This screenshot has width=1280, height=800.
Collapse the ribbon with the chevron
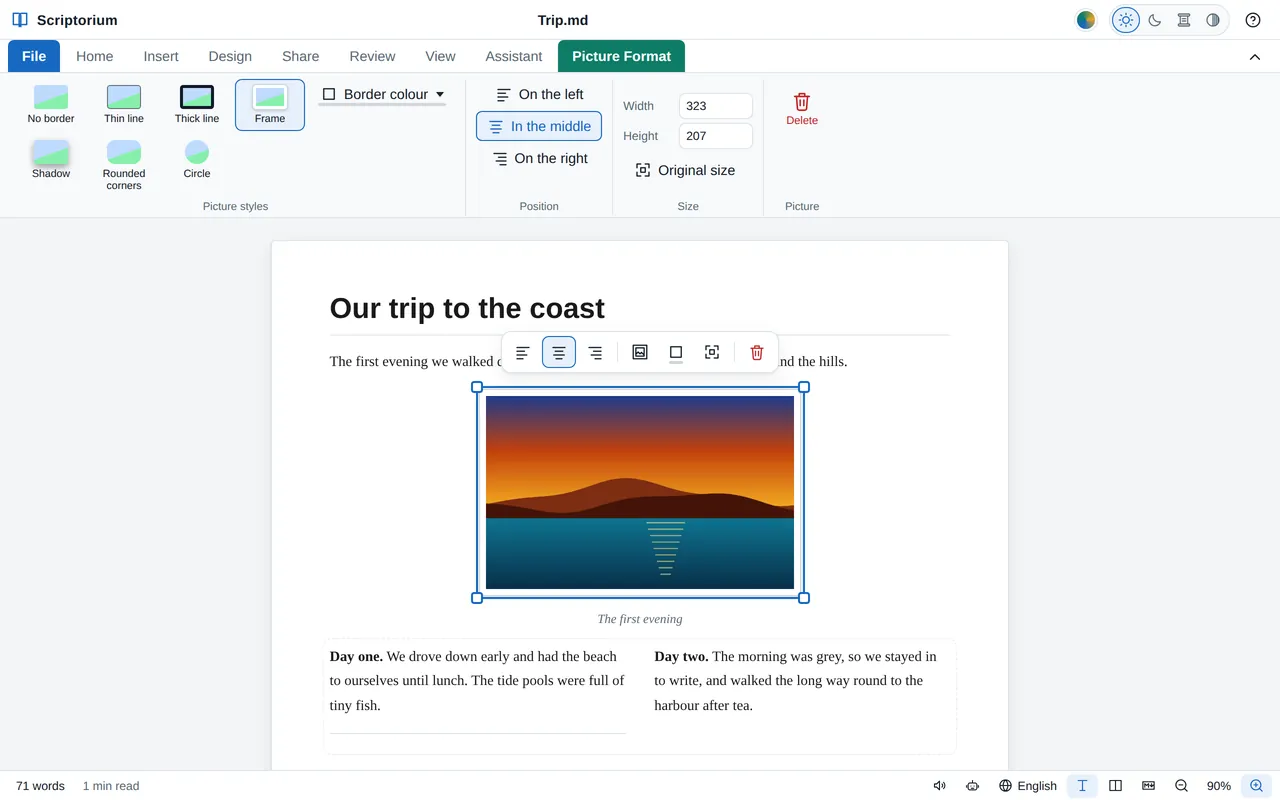[x=1255, y=57]
